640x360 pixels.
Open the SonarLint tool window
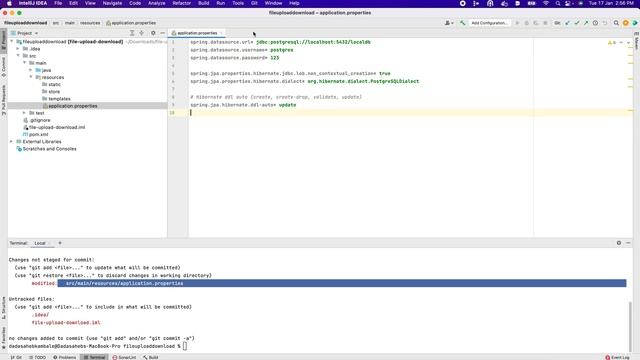pyautogui.click(x=124, y=357)
